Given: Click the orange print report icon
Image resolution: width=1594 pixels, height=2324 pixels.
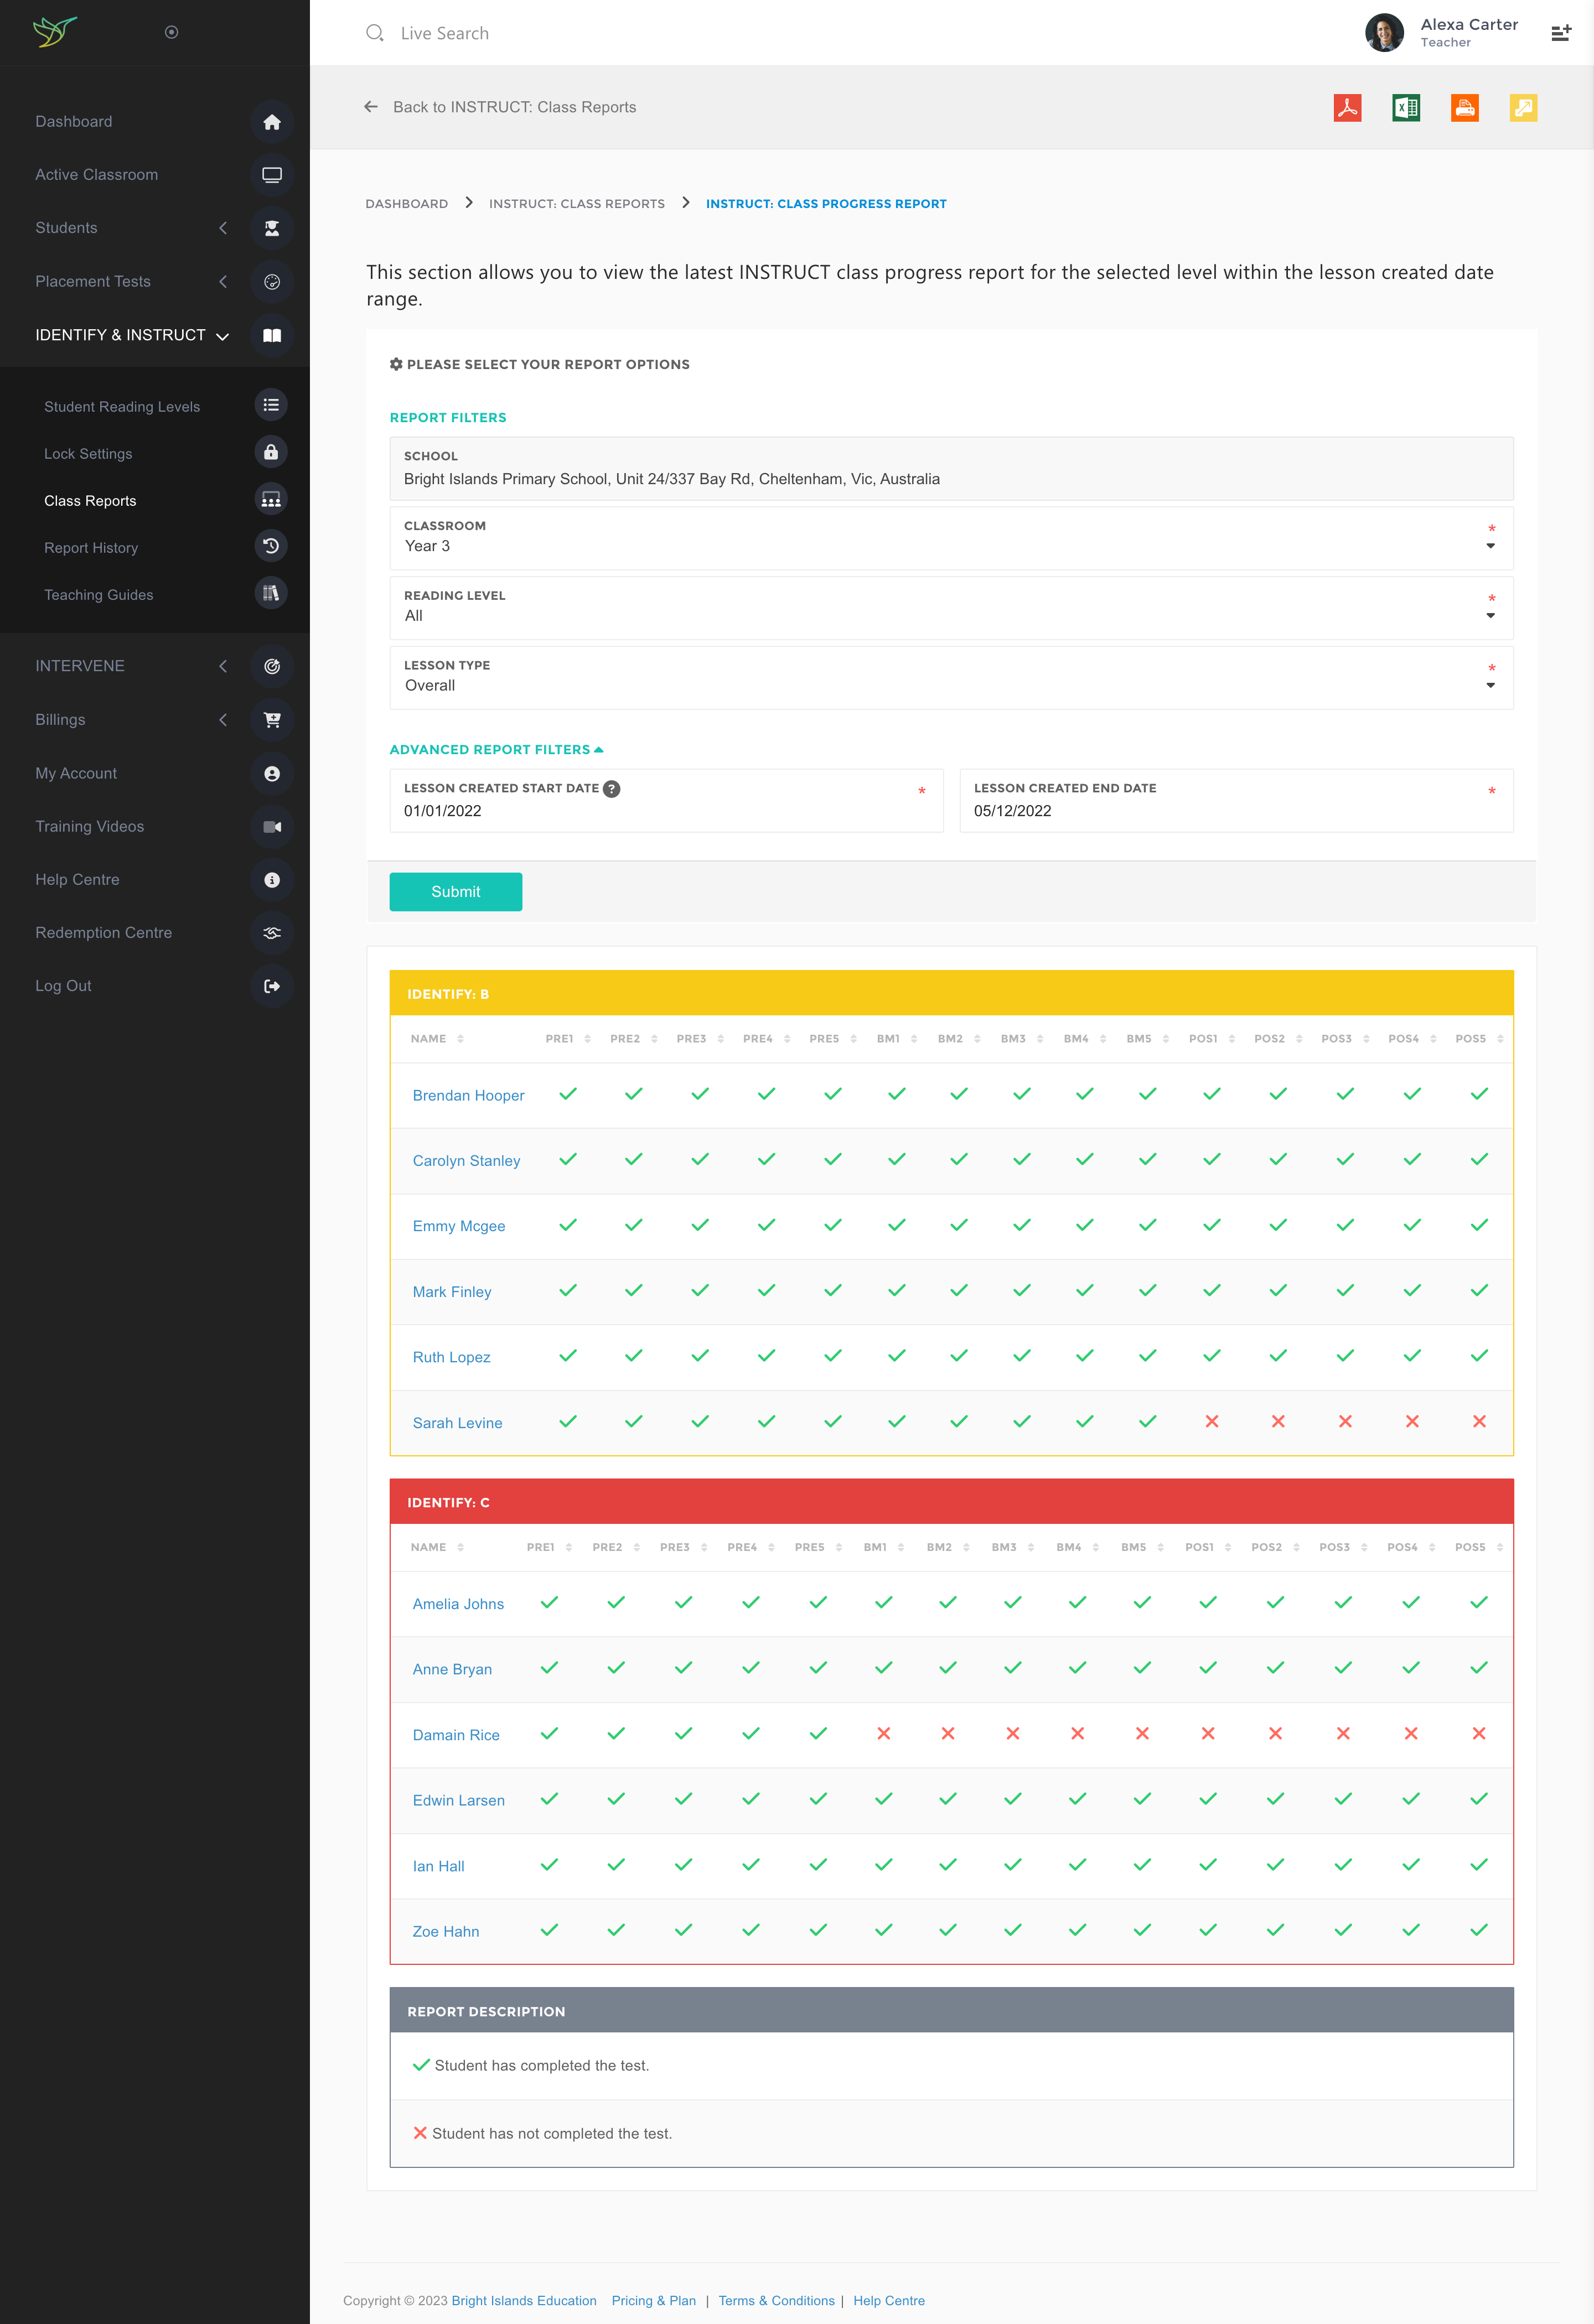Looking at the screenshot, I should tap(1464, 107).
